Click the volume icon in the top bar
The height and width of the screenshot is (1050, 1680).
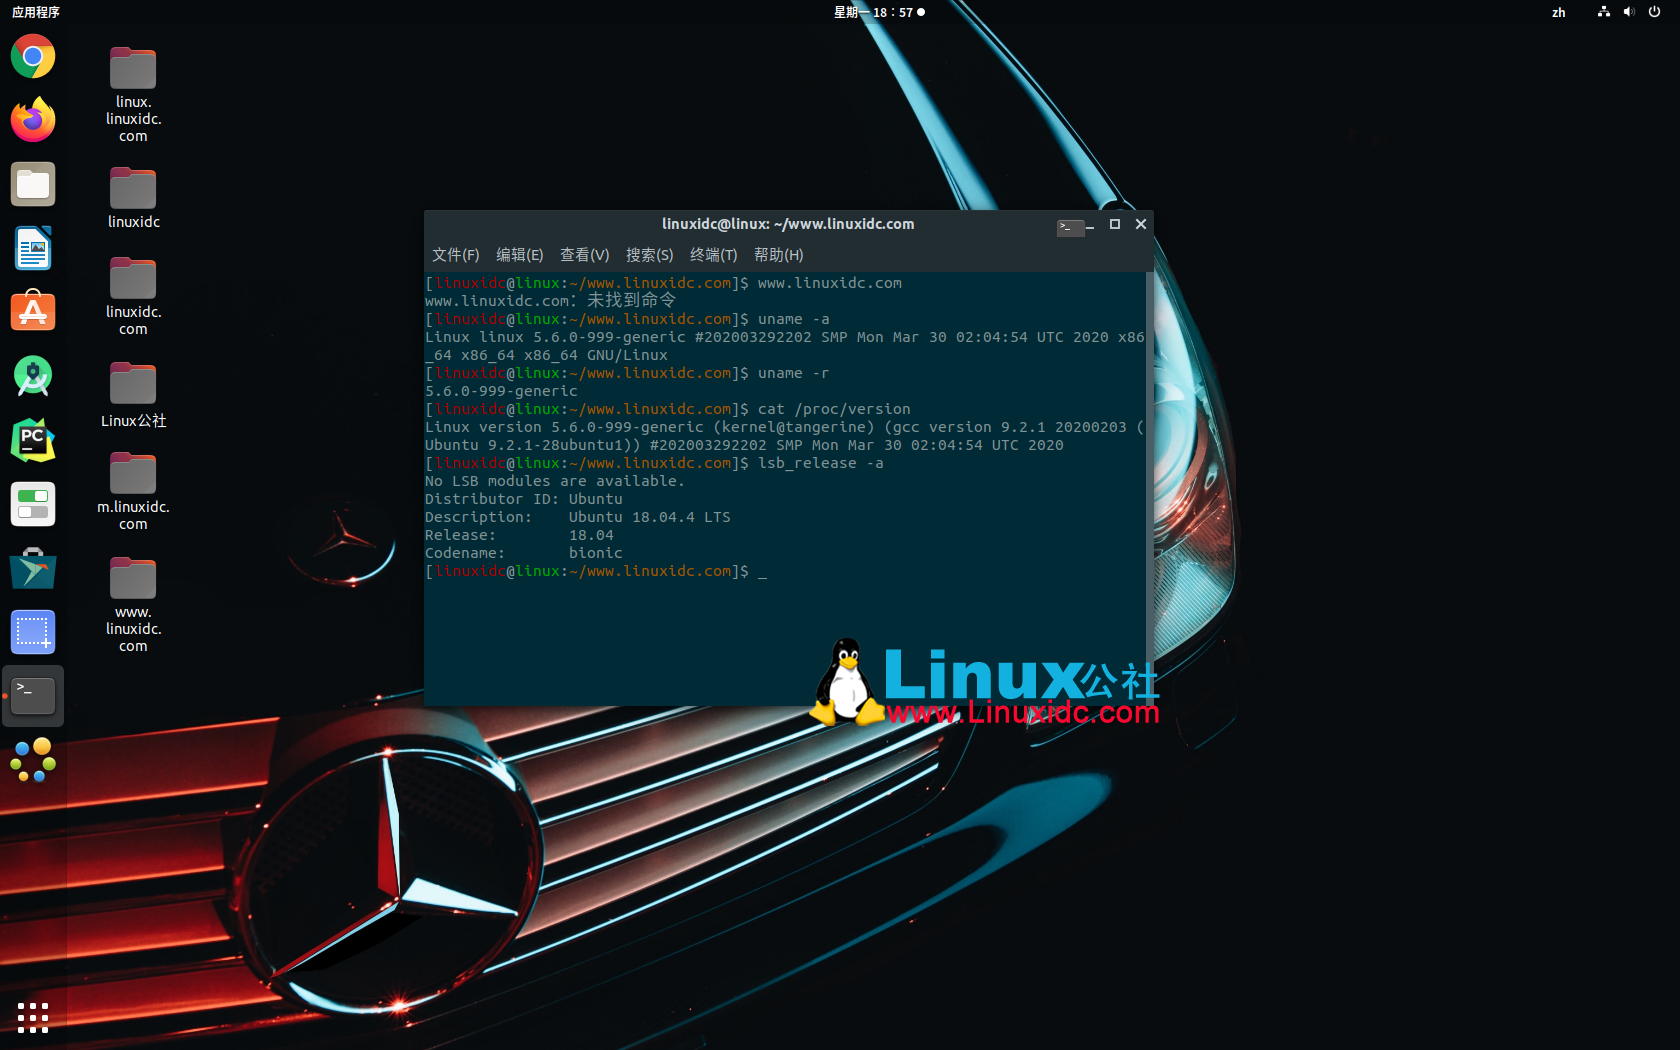tap(1629, 12)
